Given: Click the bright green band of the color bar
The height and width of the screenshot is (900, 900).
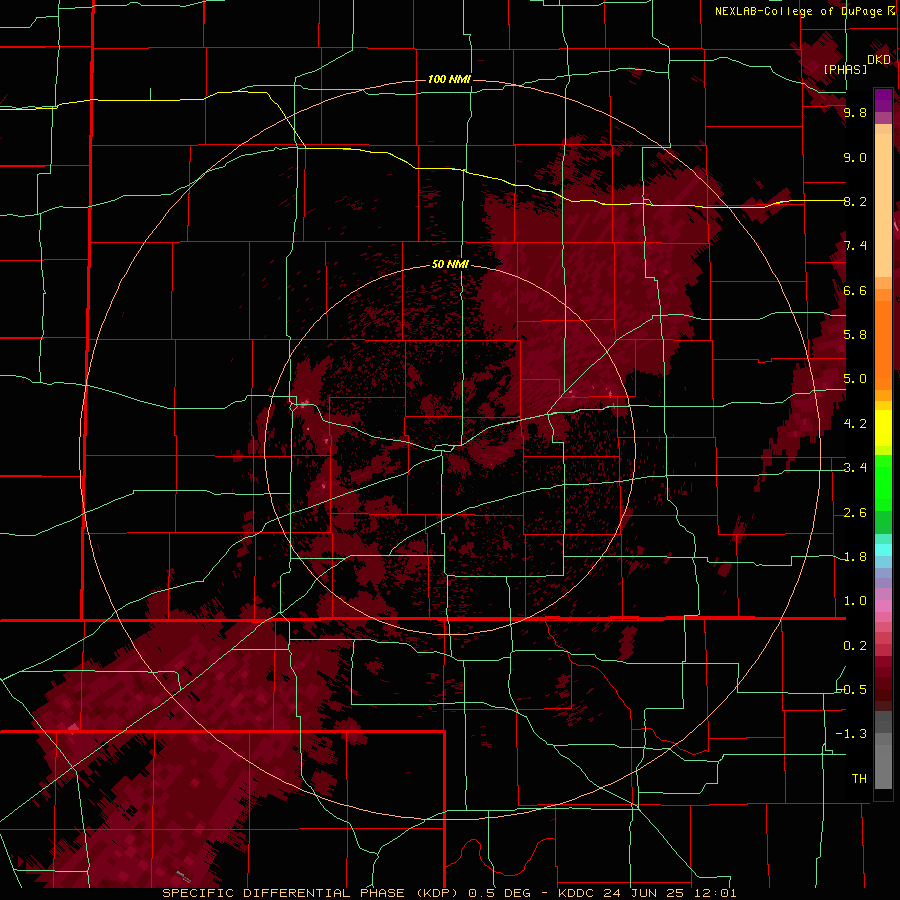Looking at the screenshot, I should pos(883,482).
